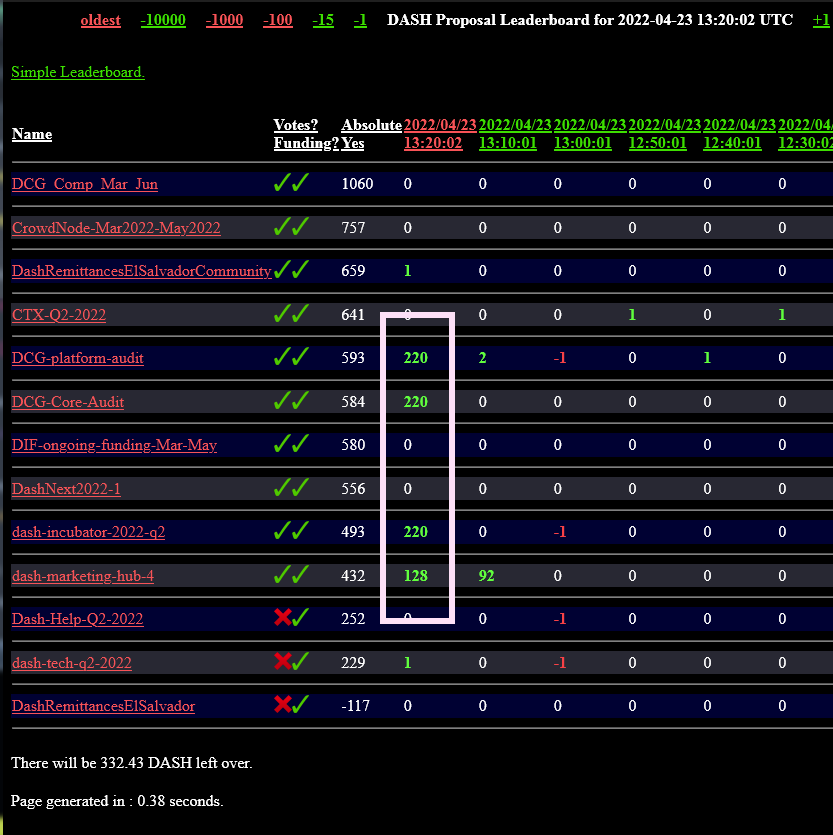Image resolution: width=833 pixels, height=835 pixels.
Task: Click the red X icon for DashRemittancesElSalvador
Action: [x=283, y=705]
